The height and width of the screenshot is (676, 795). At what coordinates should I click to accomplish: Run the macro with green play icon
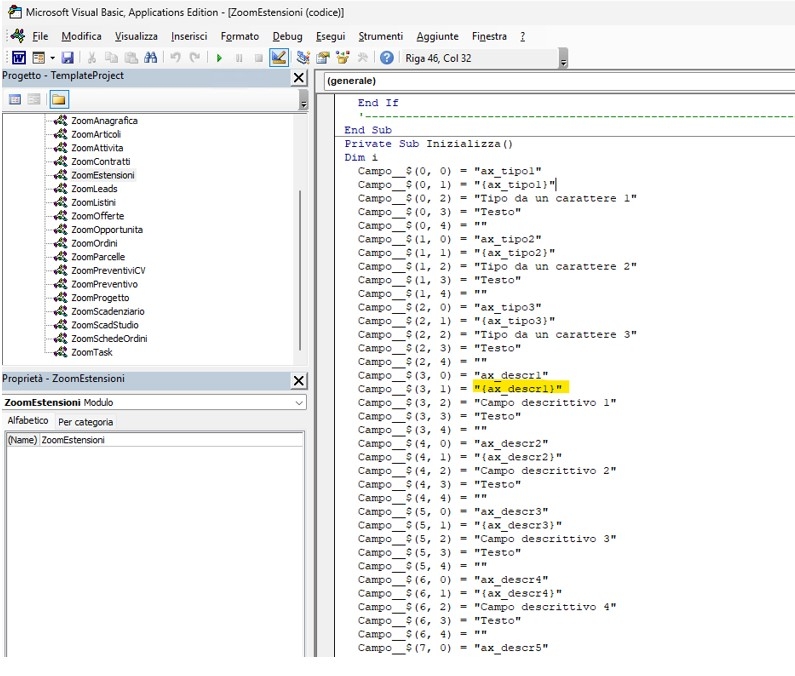[219, 58]
